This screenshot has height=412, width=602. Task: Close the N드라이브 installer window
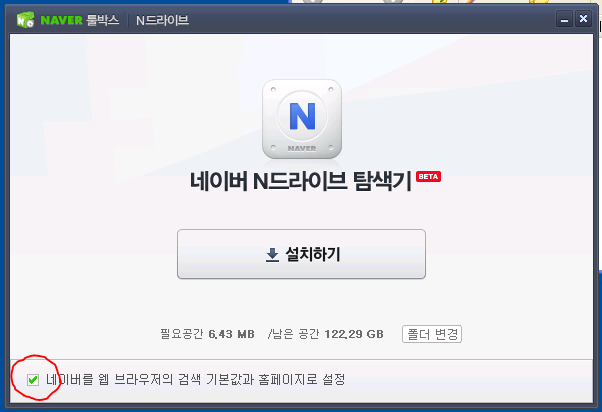[x=583, y=19]
